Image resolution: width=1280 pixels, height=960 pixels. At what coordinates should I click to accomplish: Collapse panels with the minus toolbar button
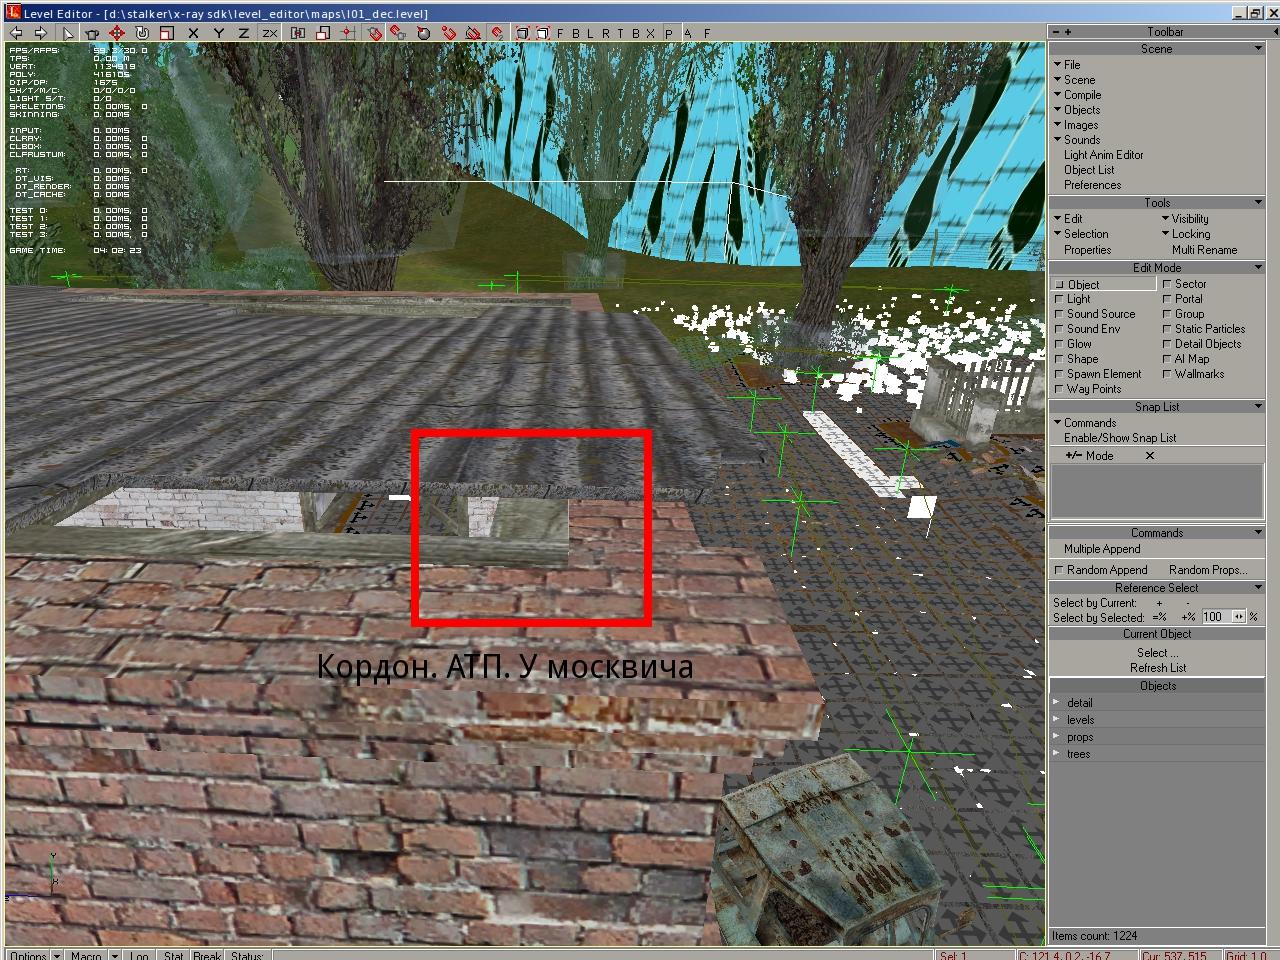(x=1055, y=32)
